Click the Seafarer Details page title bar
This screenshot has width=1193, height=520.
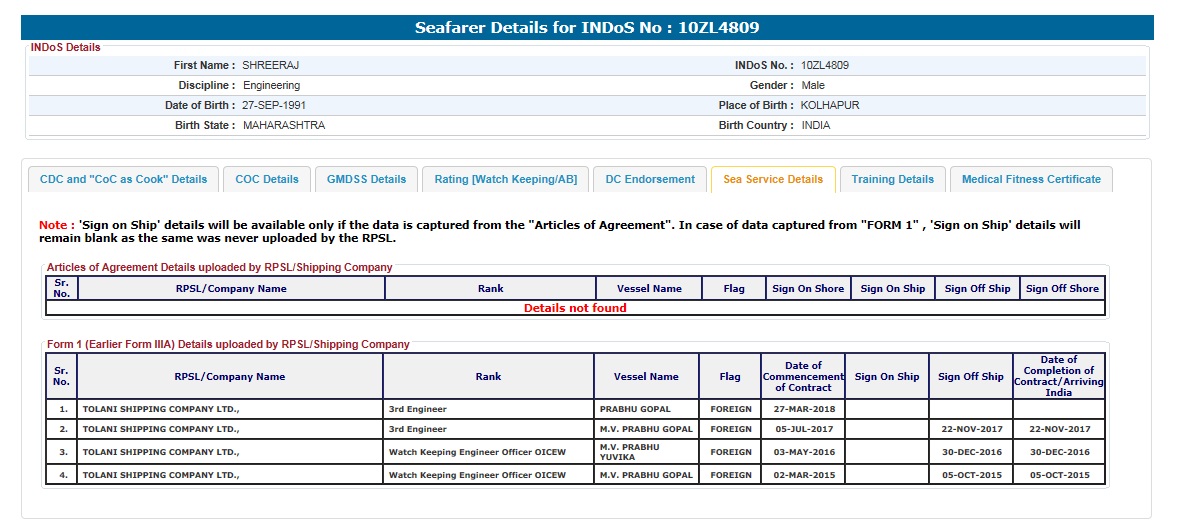click(587, 28)
